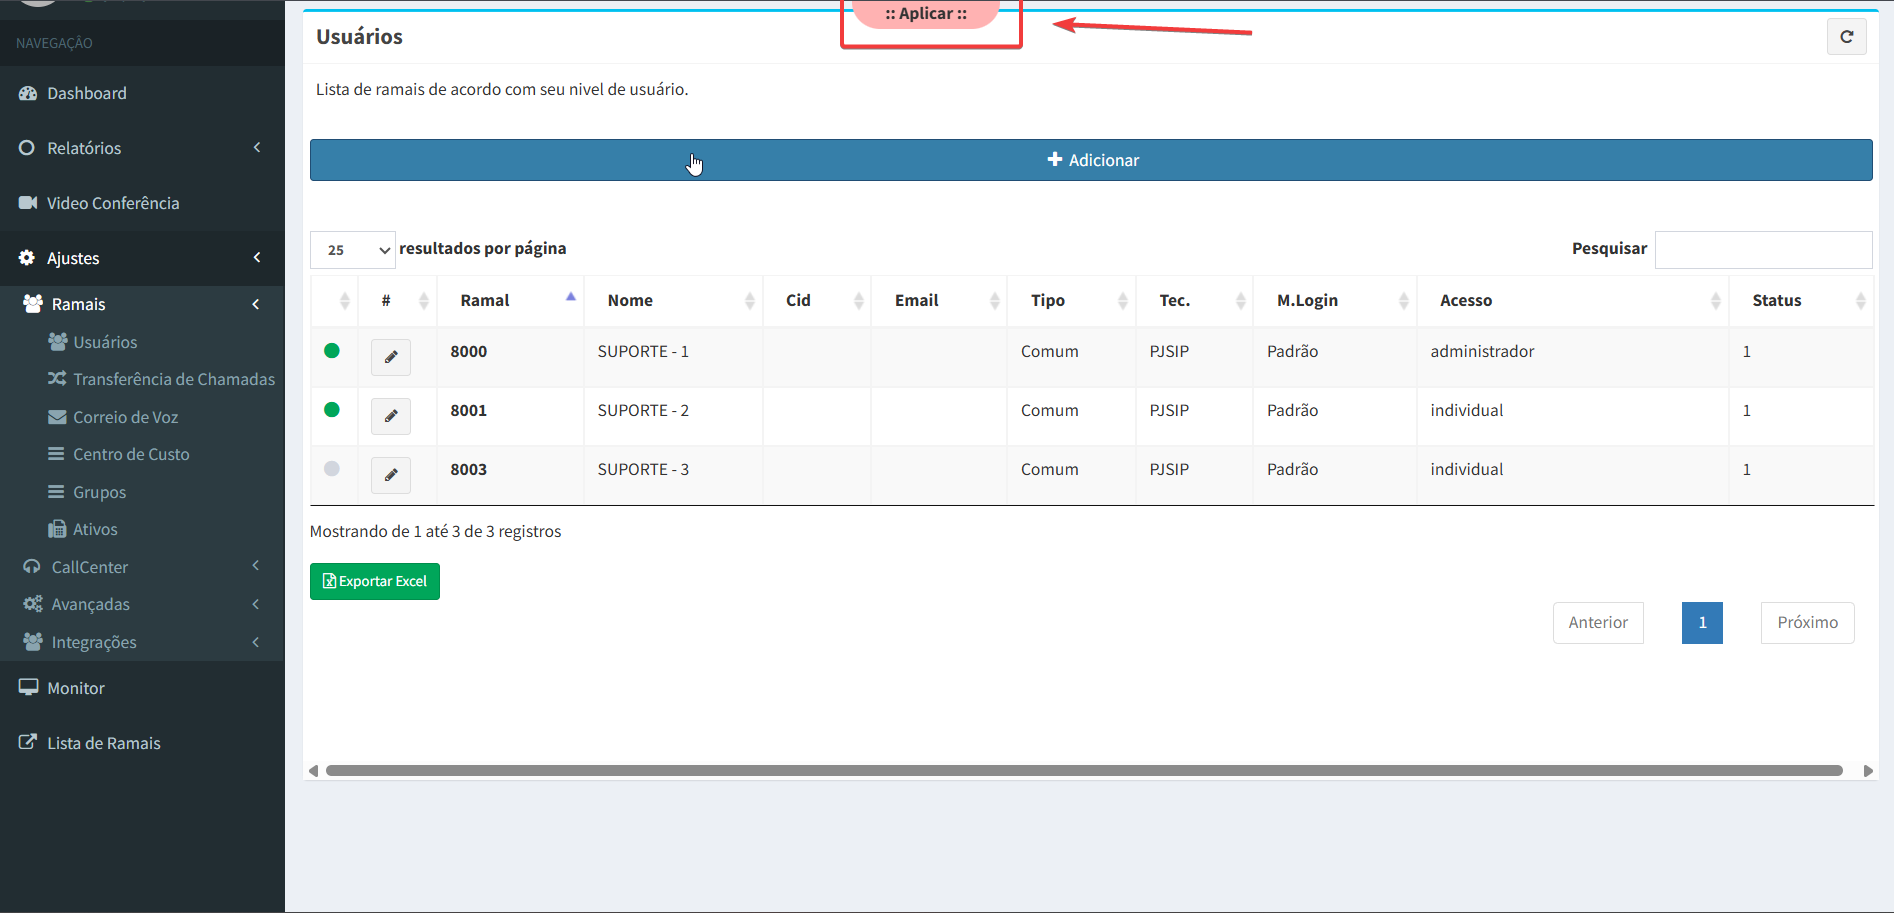The height and width of the screenshot is (913, 1894).
Task: Open edit for extension 8003
Action: pos(391,475)
